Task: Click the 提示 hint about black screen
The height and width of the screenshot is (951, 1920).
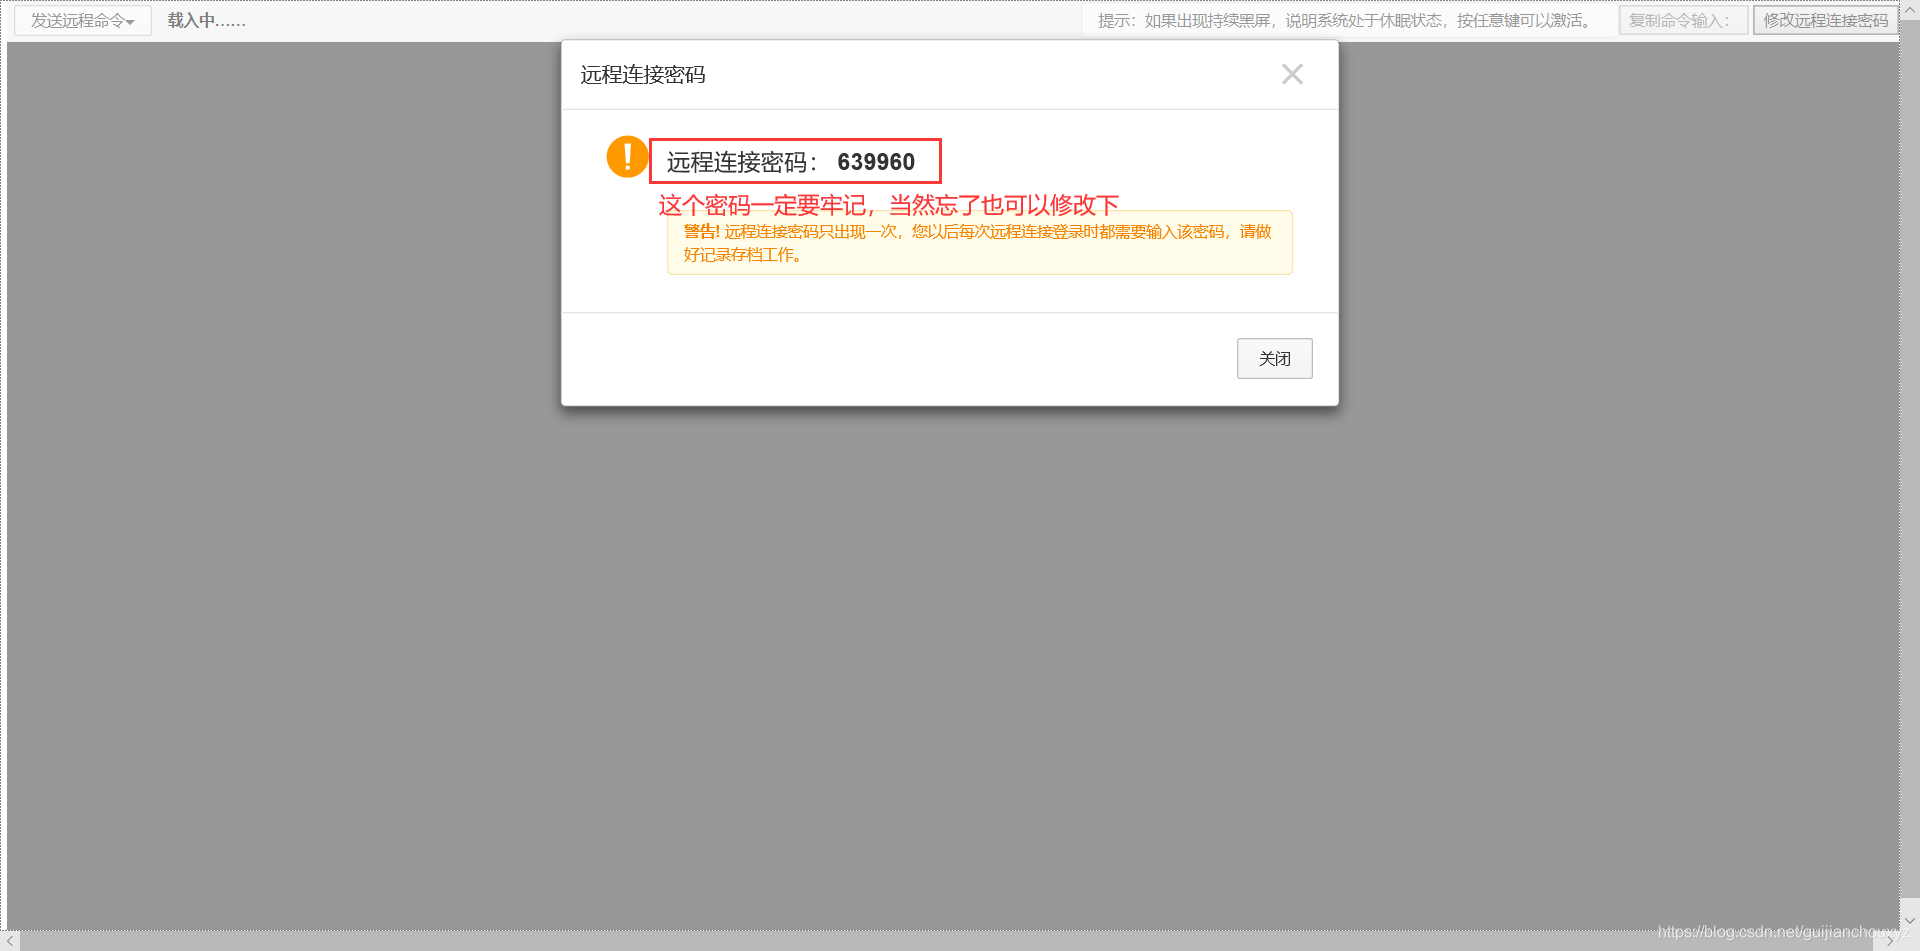Action: [1346, 21]
